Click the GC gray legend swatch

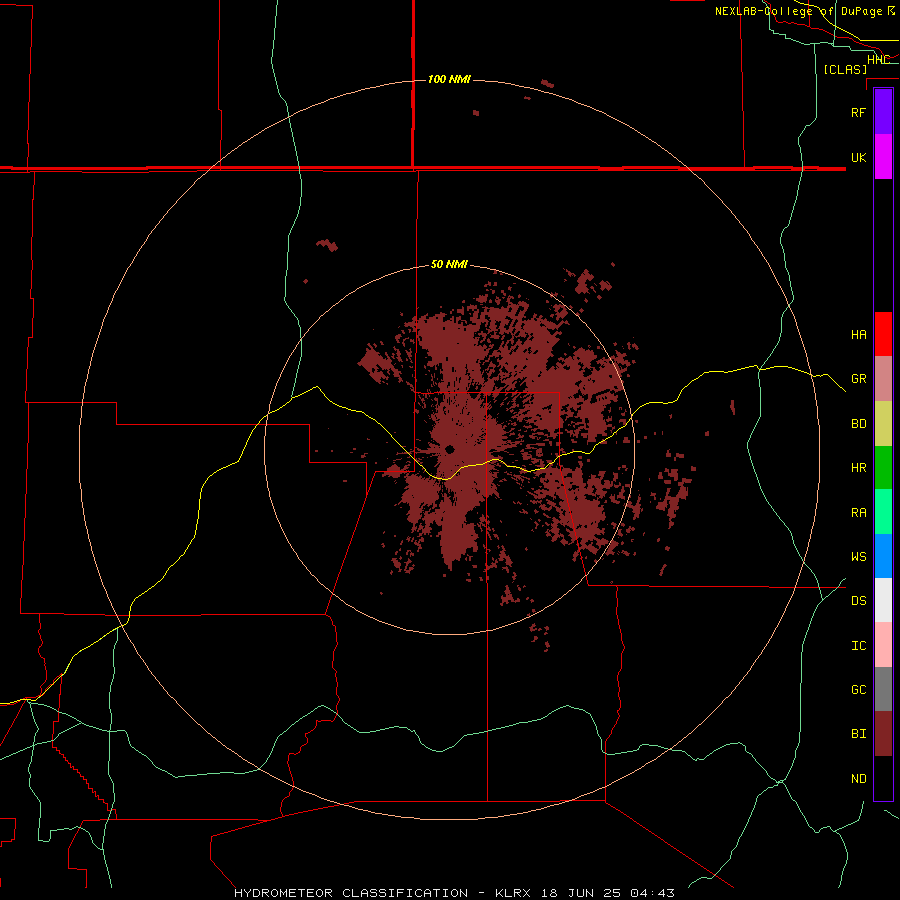[x=883, y=689]
